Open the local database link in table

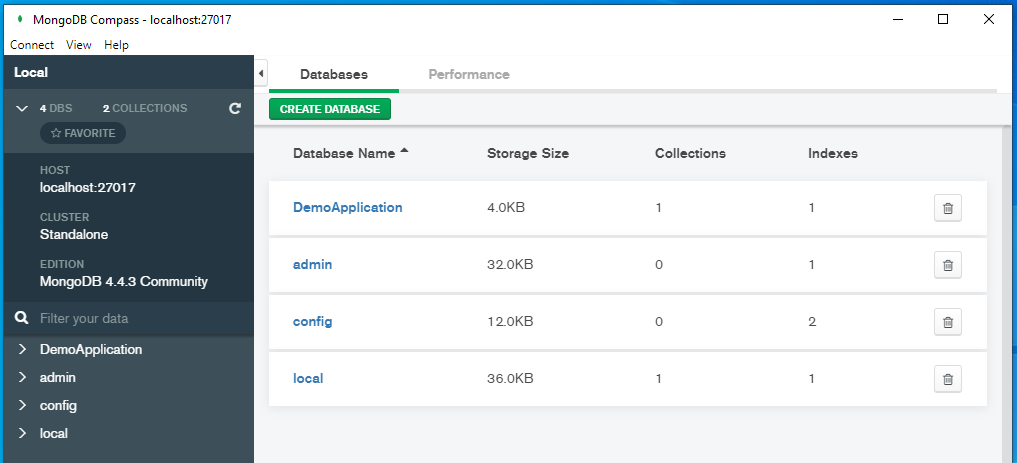pyautogui.click(x=308, y=379)
